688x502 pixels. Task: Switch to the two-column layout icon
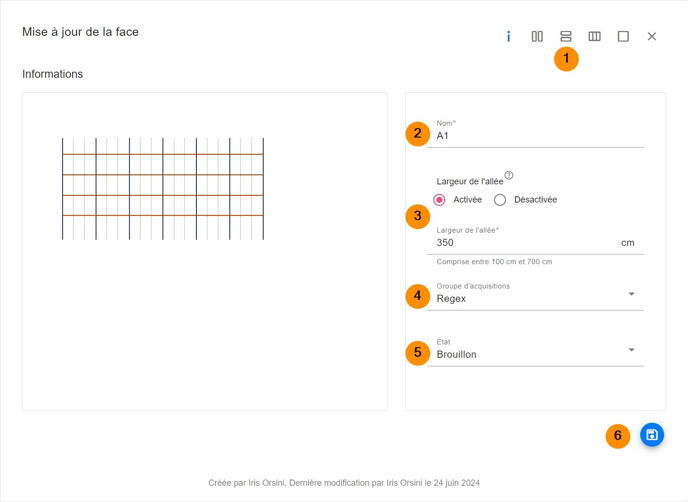point(537,37)
